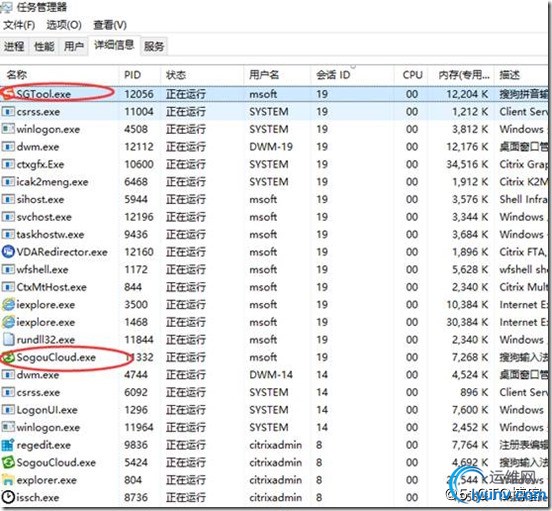This screenshot has width=552, height=511.
Task: Click the Task Manager title bar icon
Action: click(x=7, y=7)
